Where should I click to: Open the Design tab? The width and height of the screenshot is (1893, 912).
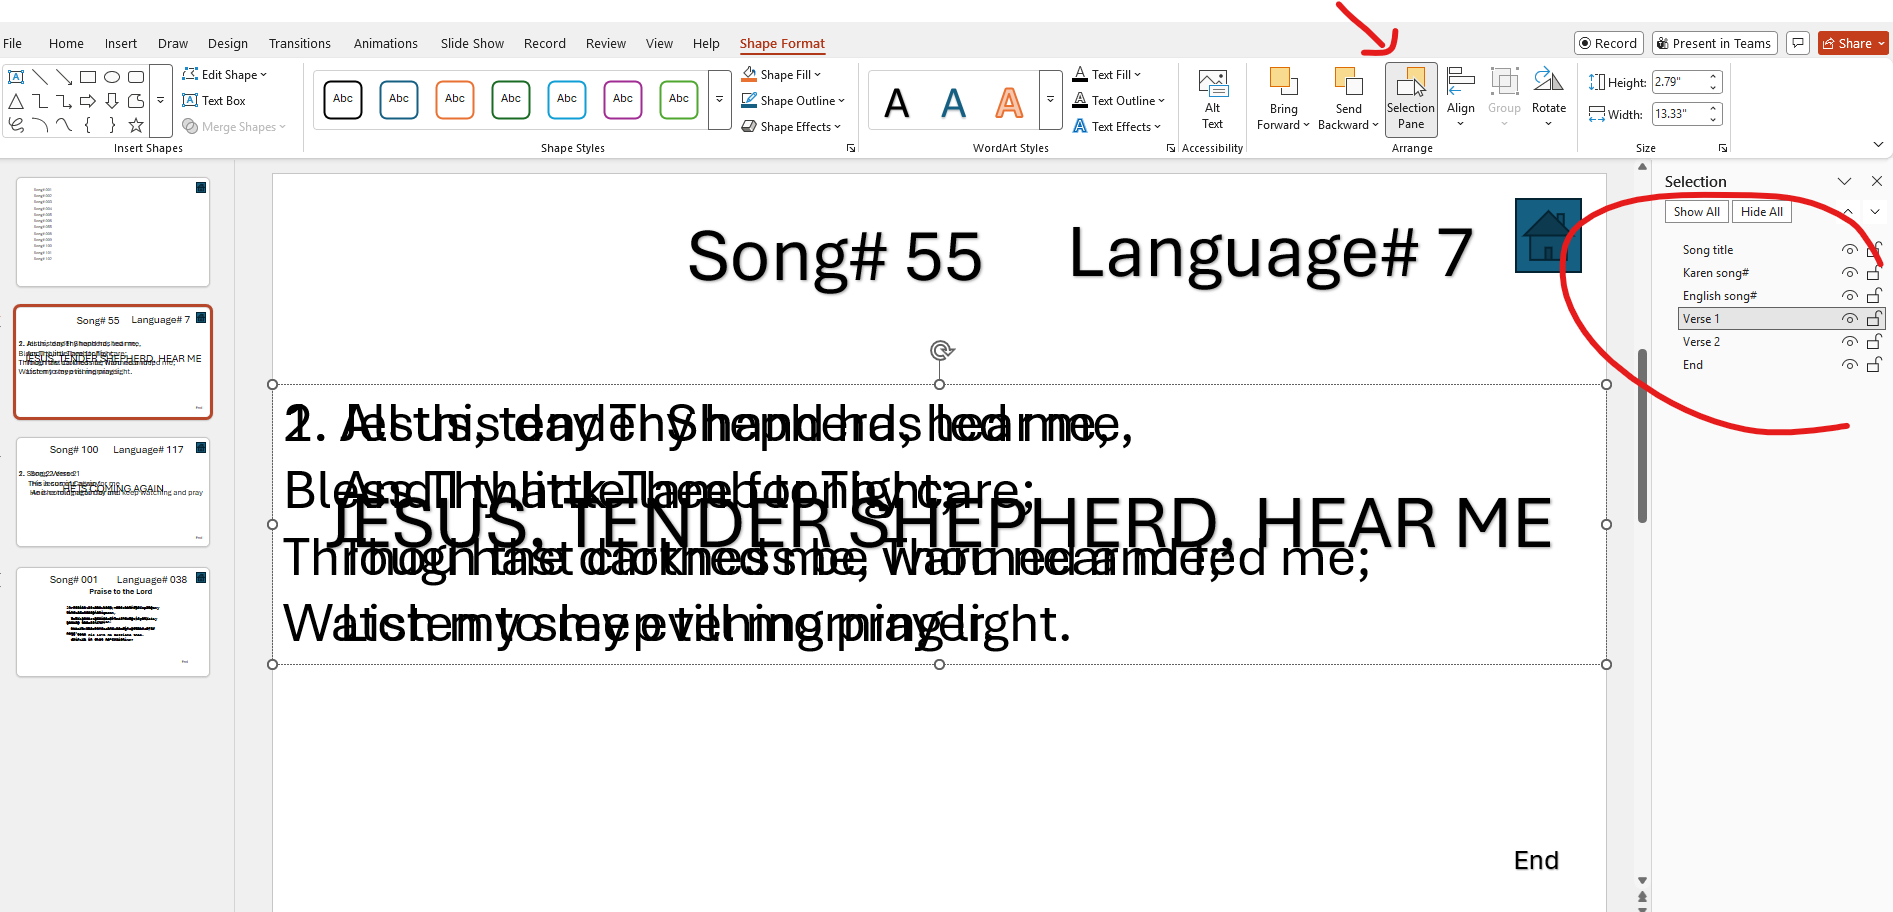[228, 44]
